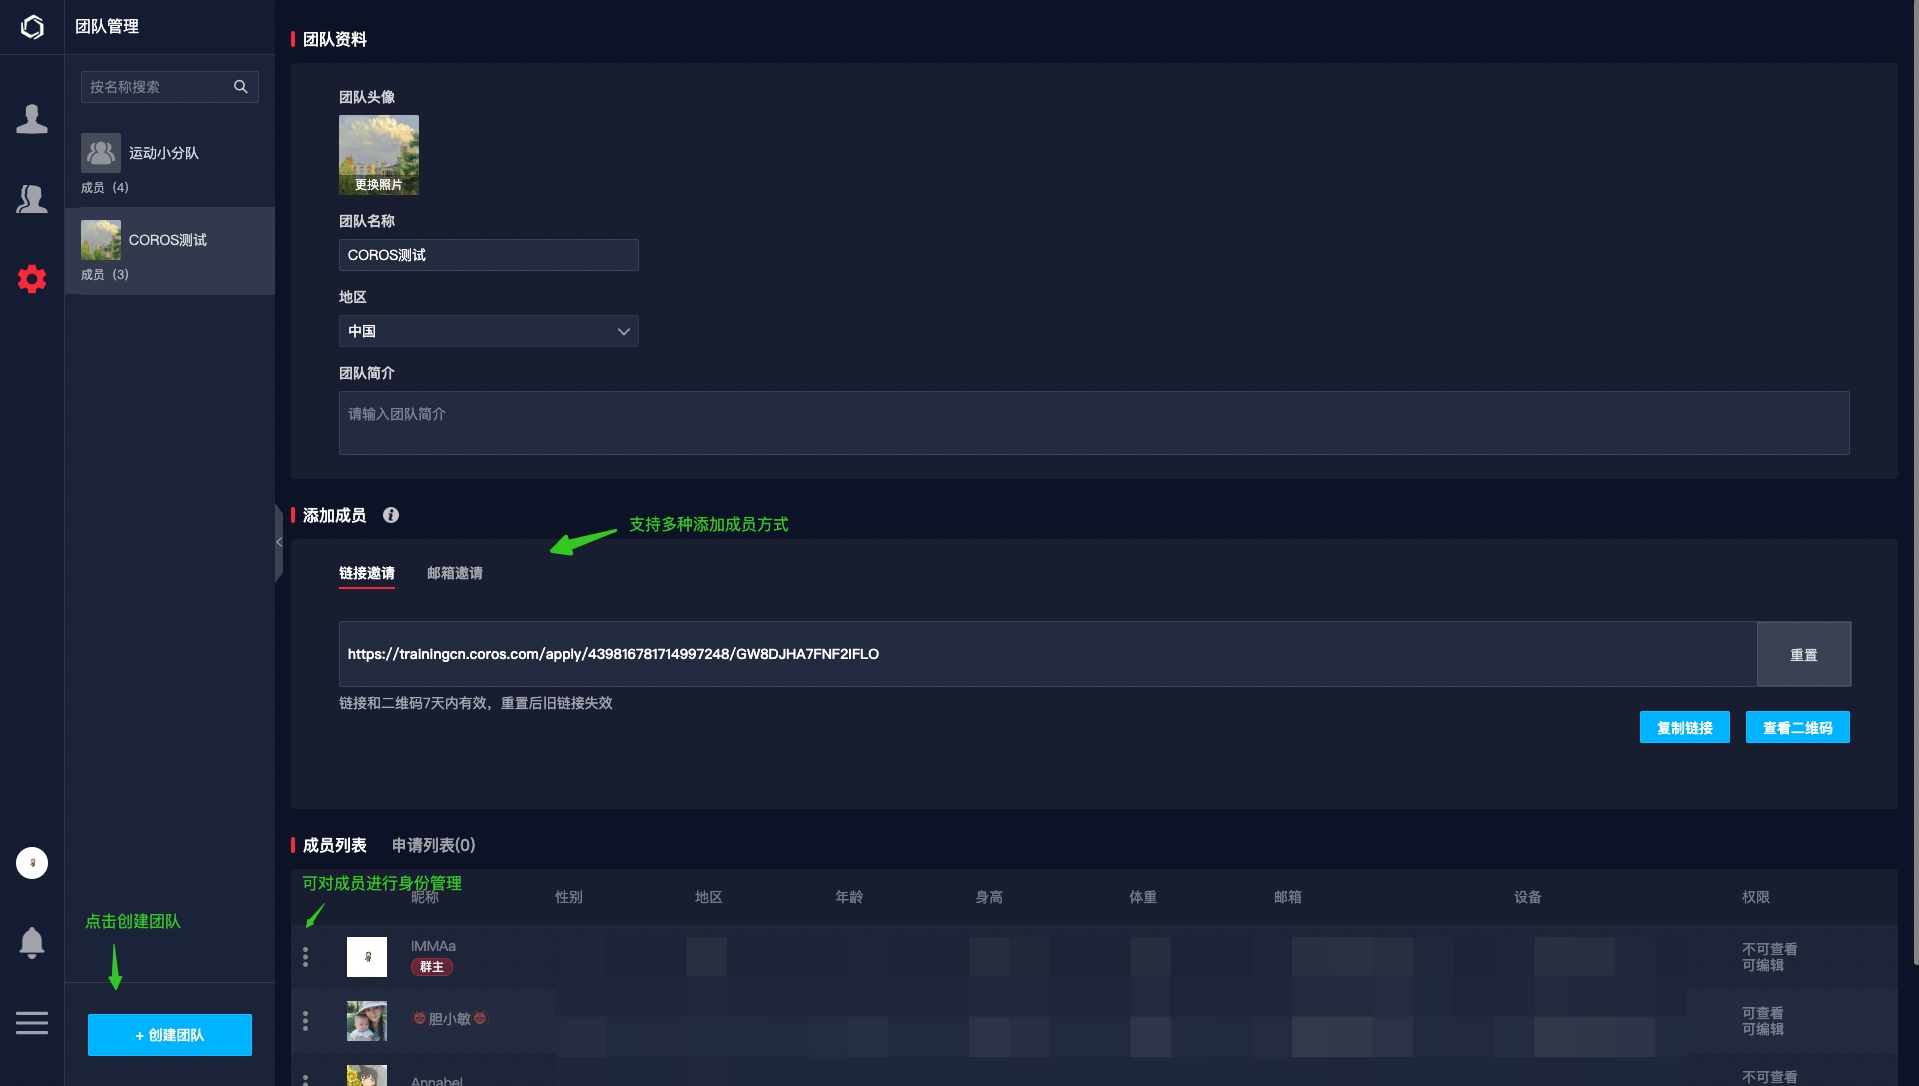The width and height of the screenshot is (1919, 1086).
Task: Switch to the 申请列表(0) tab
Action: 433,845
